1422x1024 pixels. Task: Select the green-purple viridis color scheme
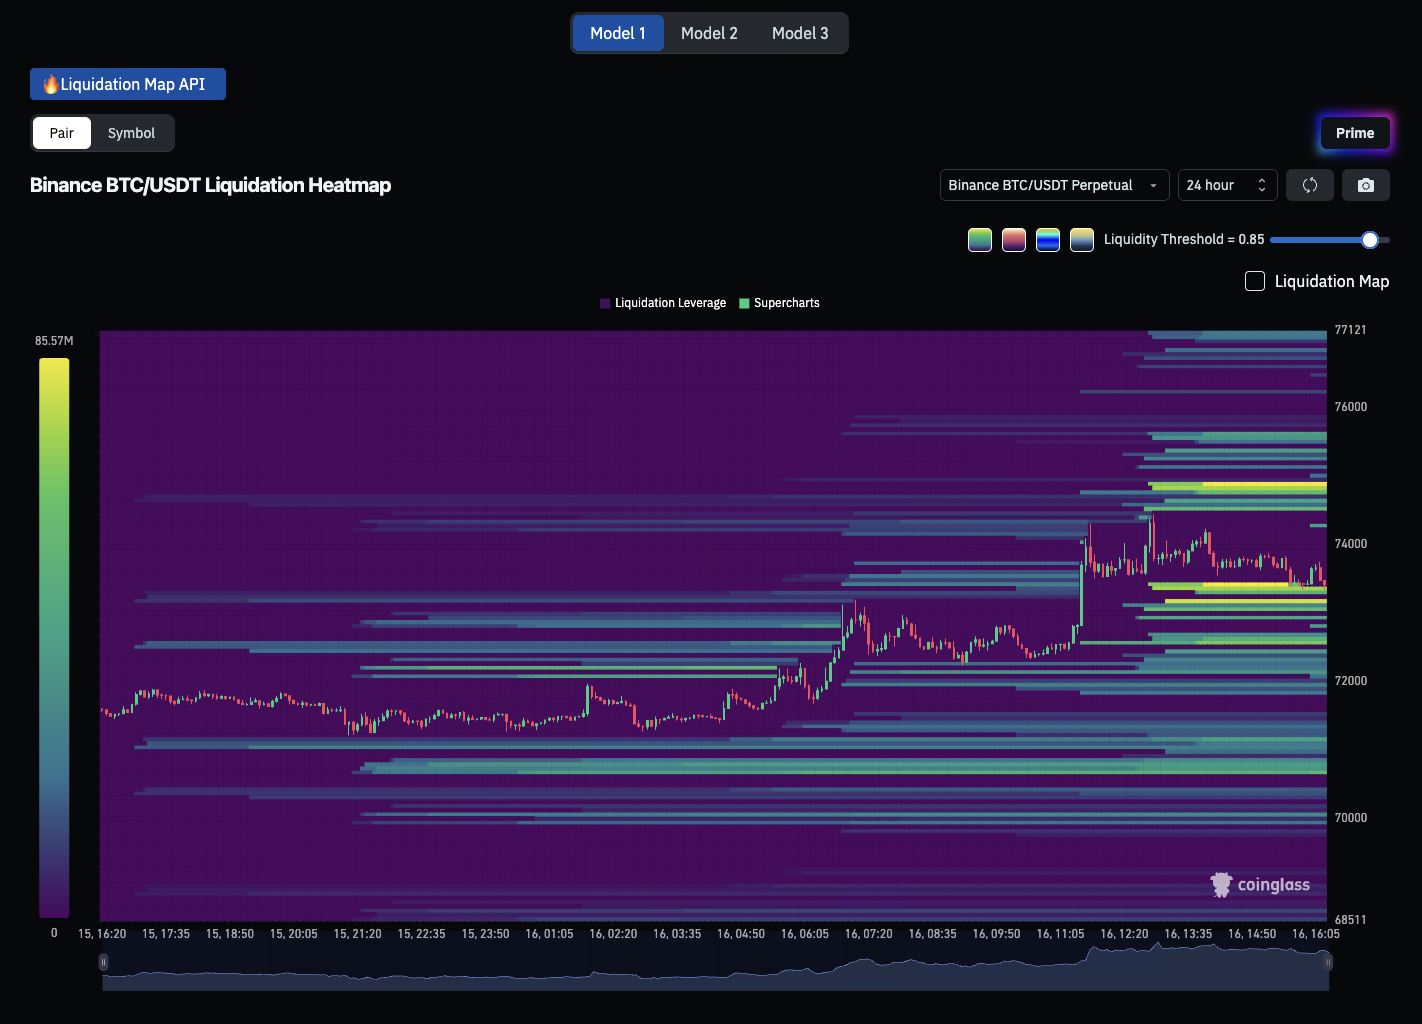(x=980, y=240)
